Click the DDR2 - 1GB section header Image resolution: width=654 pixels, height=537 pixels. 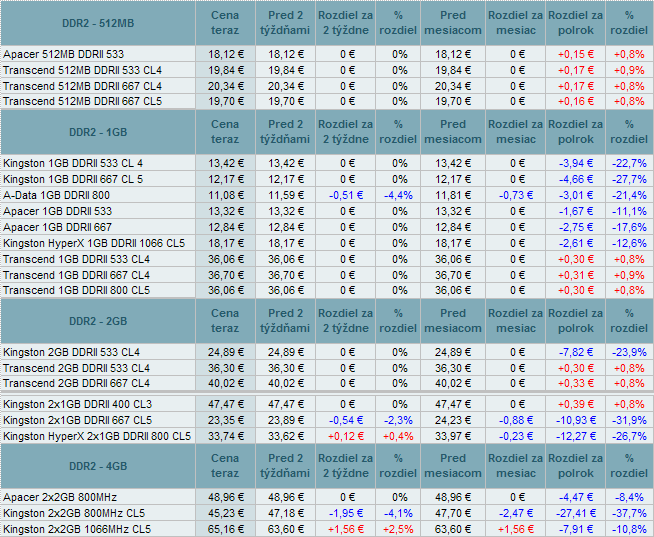[x=98, y=132]
